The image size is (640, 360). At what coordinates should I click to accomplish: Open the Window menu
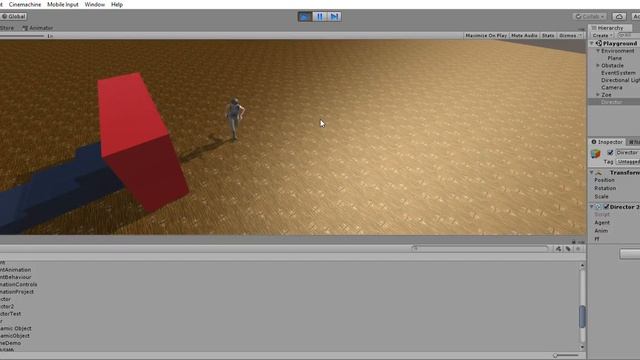coord(95,4)
